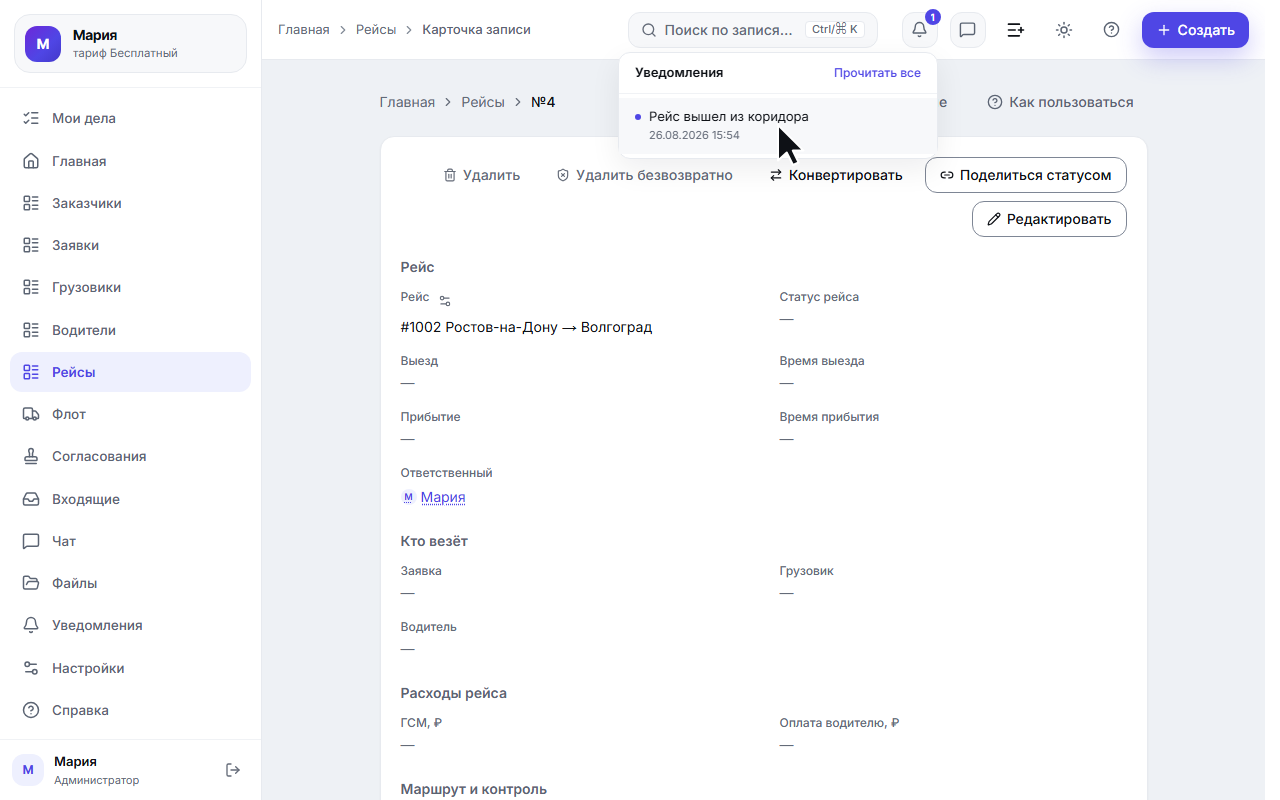Open Как пользоваться help link

pyautogui.click(x=1061, y=102)
